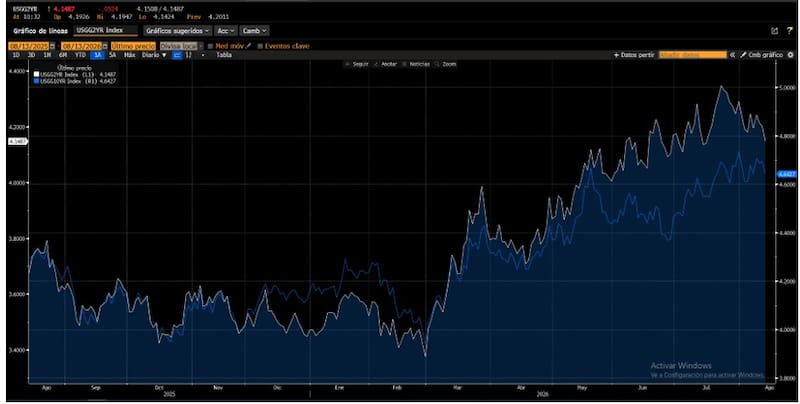Edit moving average pencil icon
Viewport: 800px width, 404px height.
click(x=249, y=46)
